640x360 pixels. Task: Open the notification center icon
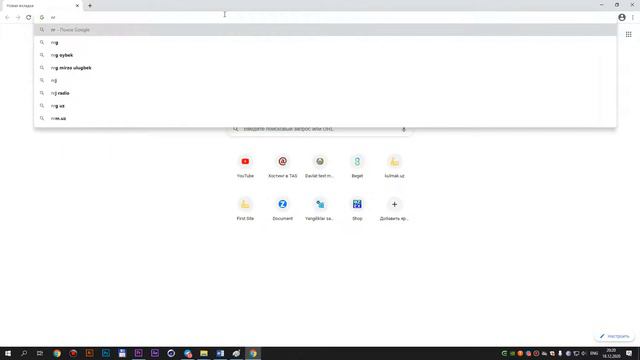click(629, 353)
